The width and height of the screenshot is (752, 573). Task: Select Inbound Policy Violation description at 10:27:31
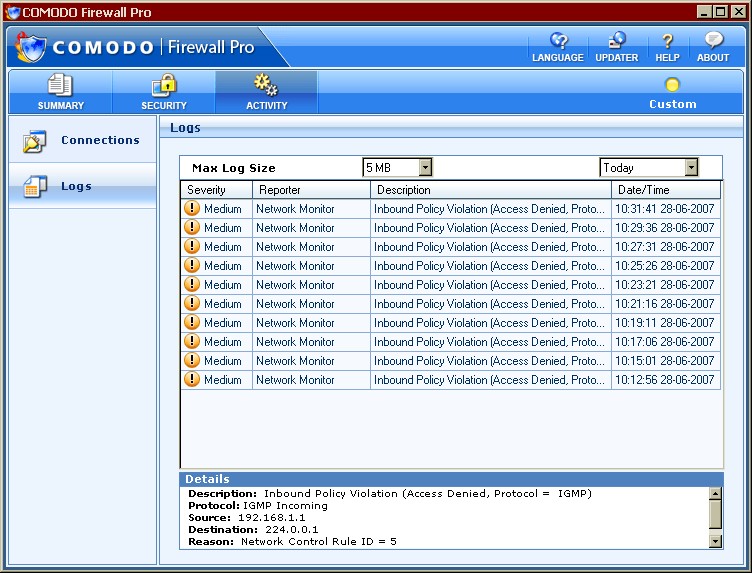tap(489, 247)
